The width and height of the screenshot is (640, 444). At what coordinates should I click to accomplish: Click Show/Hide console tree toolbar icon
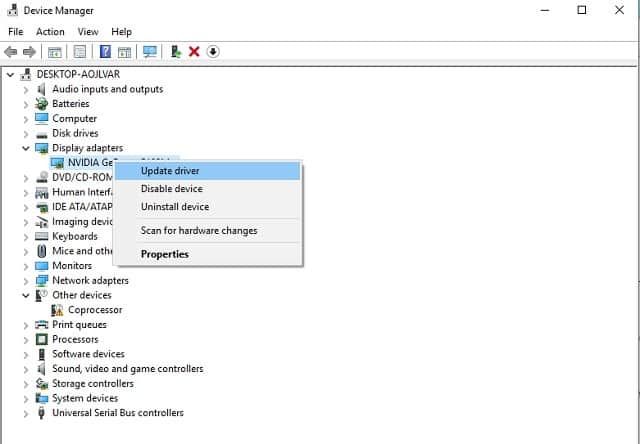(55, 52)
